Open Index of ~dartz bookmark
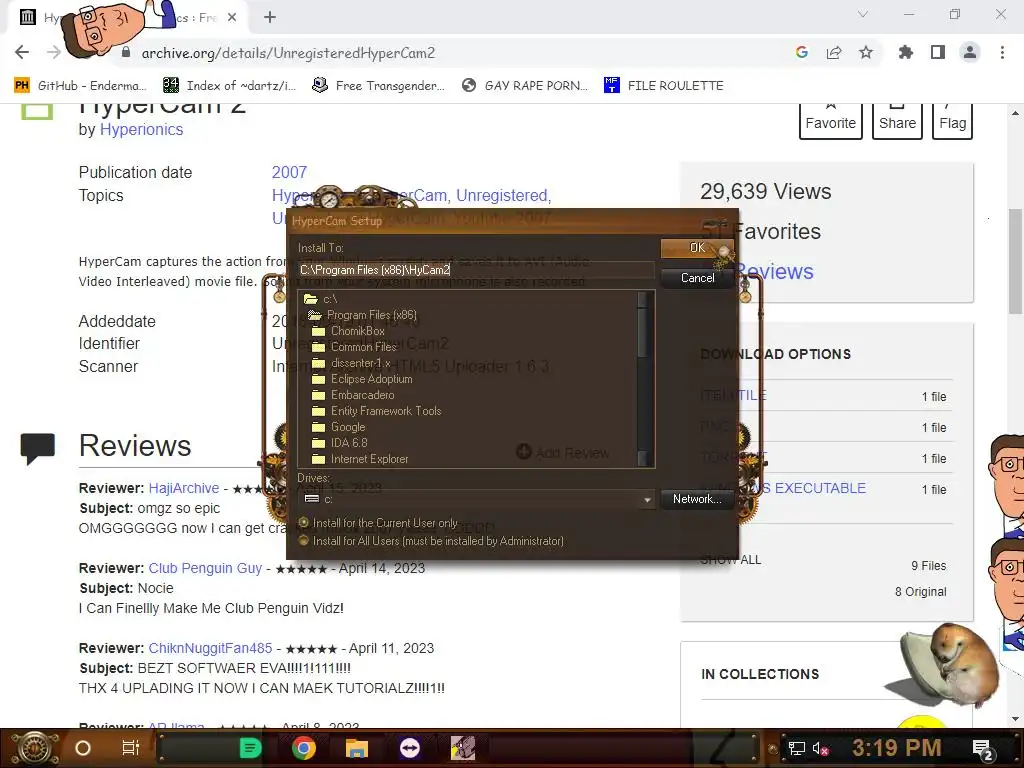Screen dimensions: 1024x768 pos(229,86)
